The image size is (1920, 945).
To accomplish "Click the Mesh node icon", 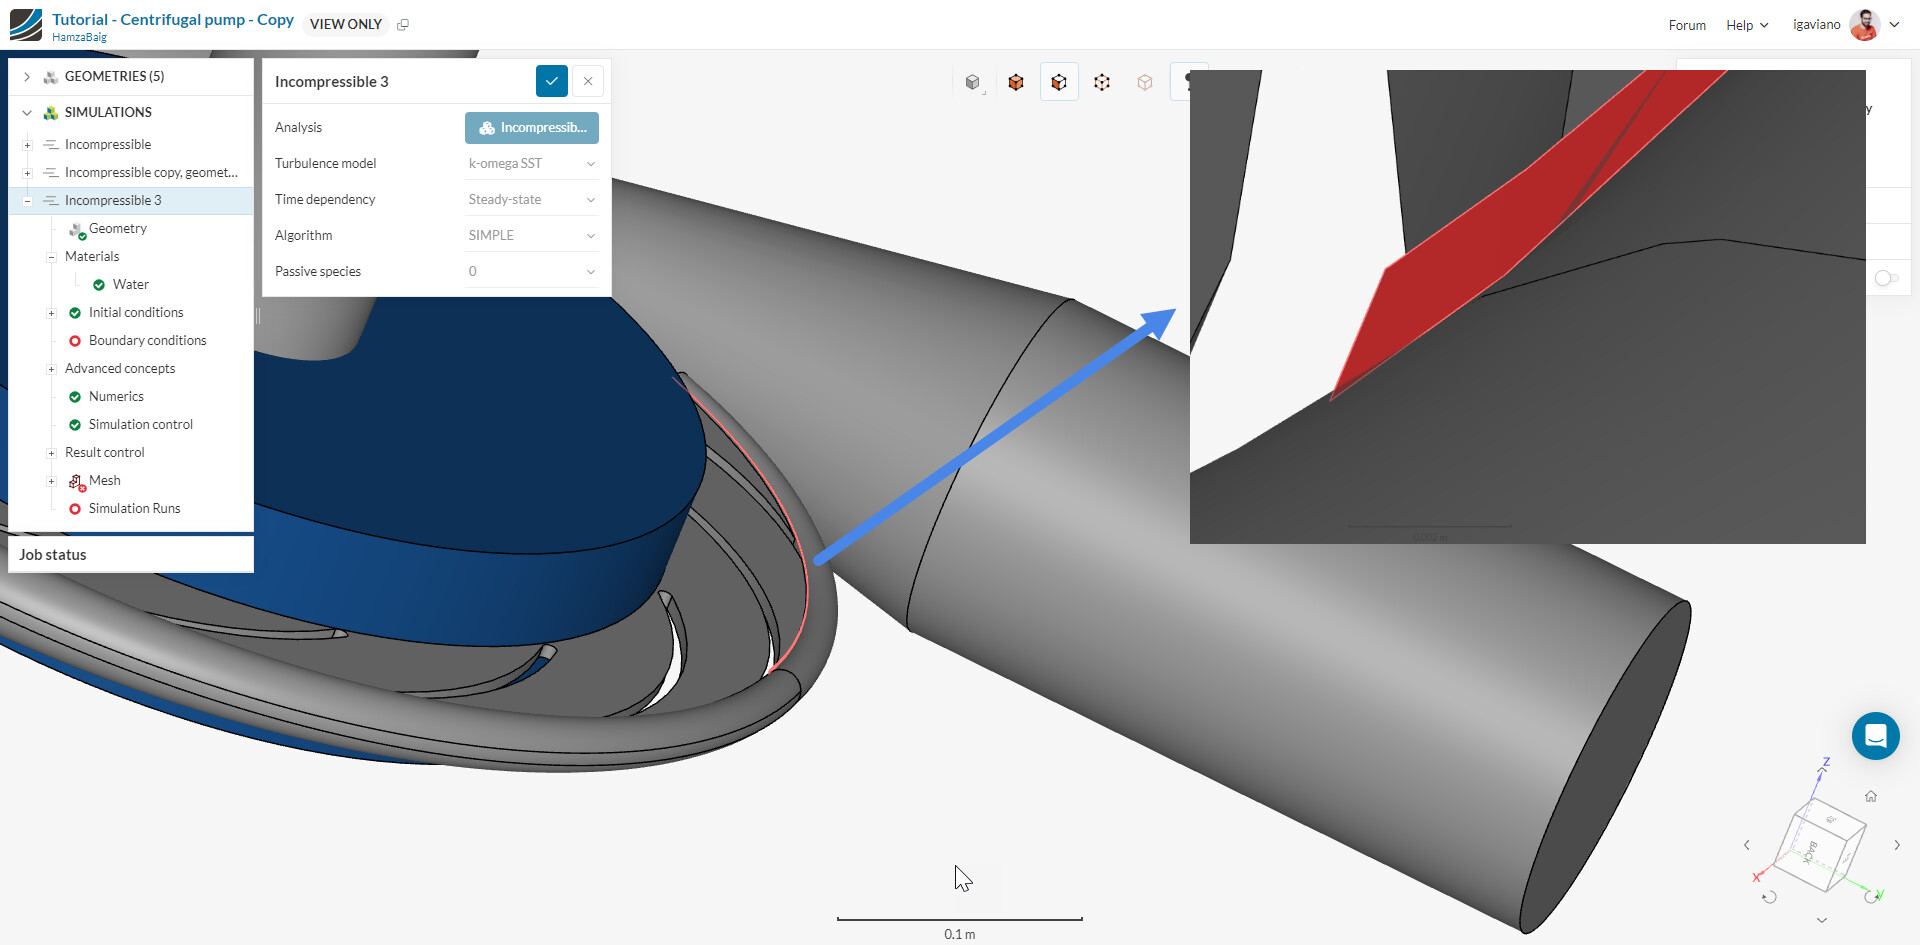I will point(77,483).
